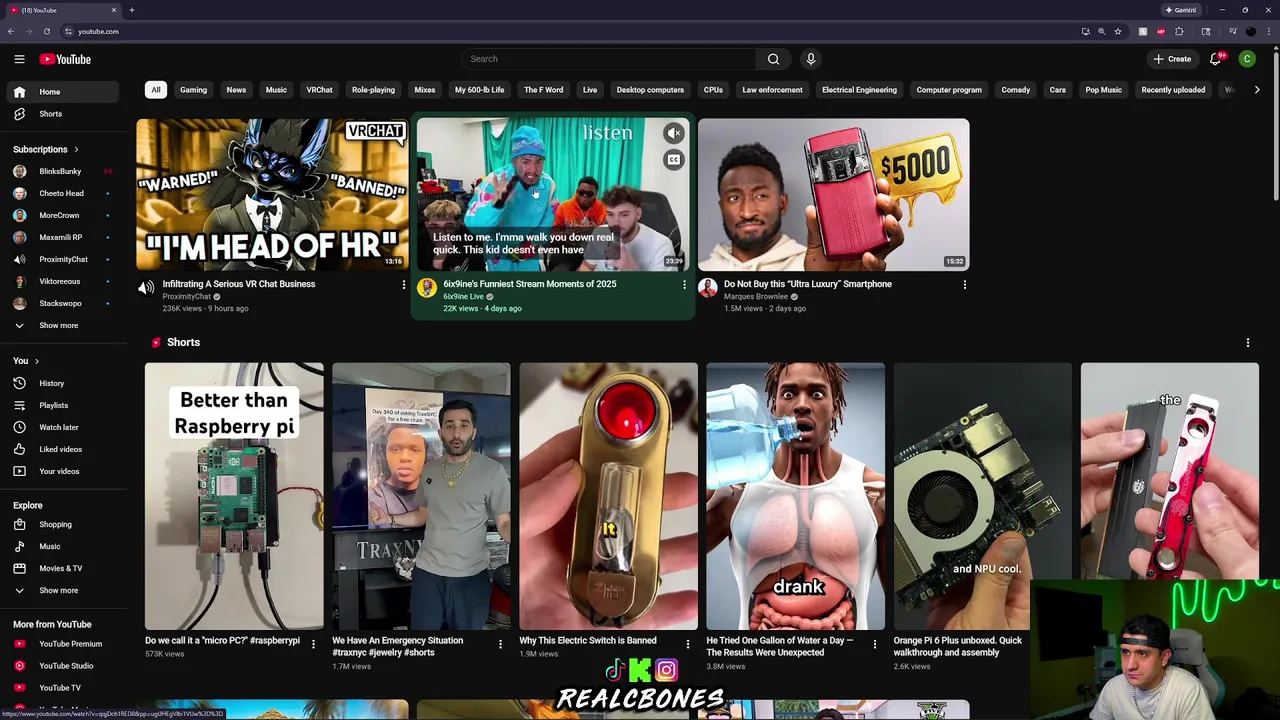Open Shorts section options menu
The image size is (1280, 720).
point(1247,343)
